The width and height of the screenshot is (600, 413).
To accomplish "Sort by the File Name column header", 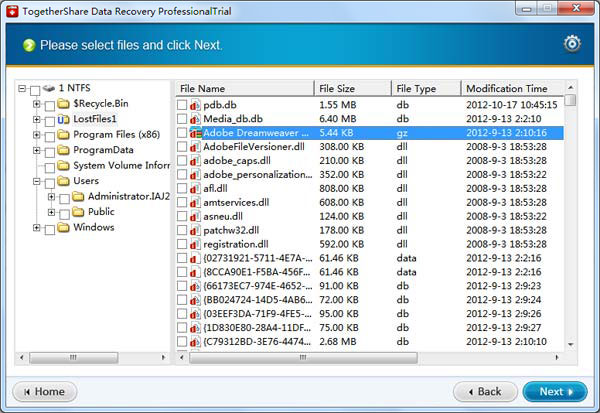I will pos(245,88).
